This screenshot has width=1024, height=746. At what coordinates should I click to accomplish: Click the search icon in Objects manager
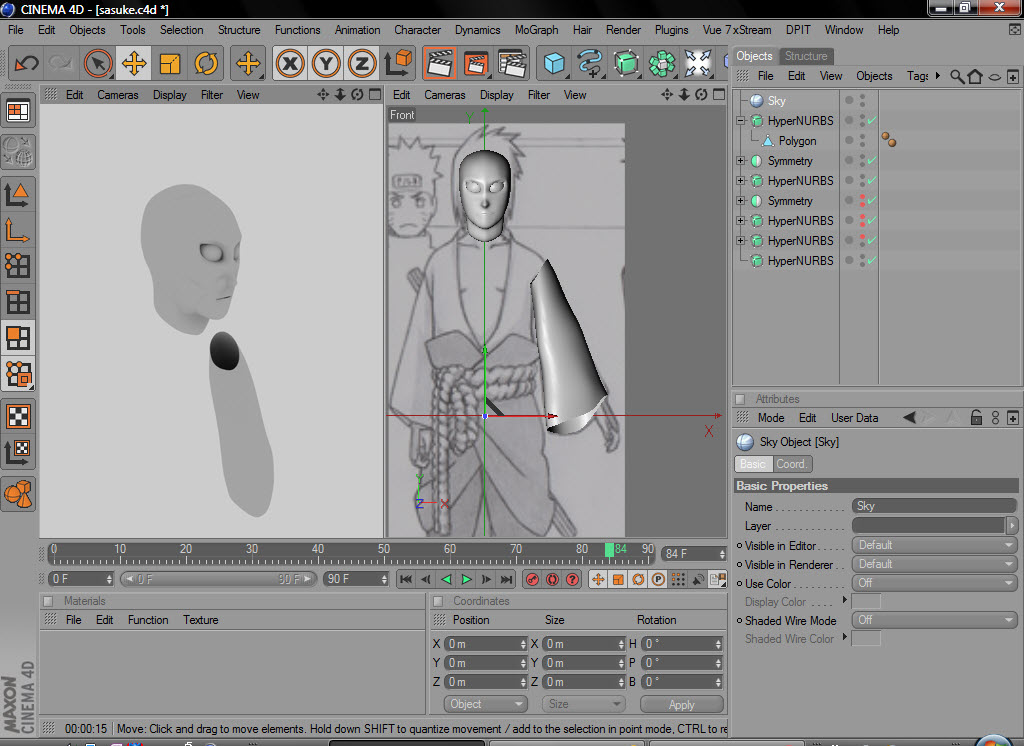tap(957, 76)
